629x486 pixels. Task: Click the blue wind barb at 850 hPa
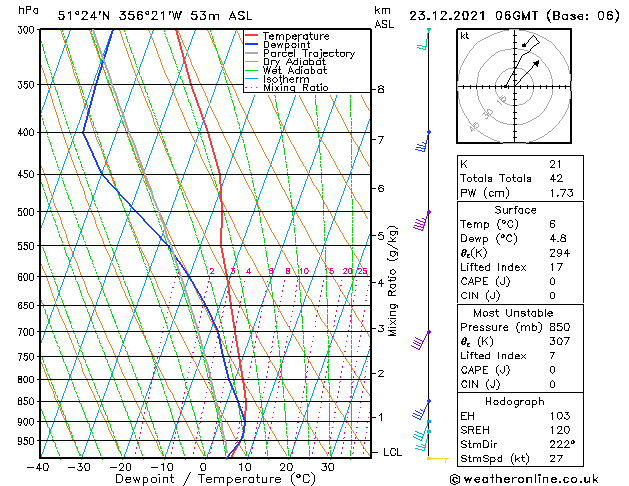[421, 410]
